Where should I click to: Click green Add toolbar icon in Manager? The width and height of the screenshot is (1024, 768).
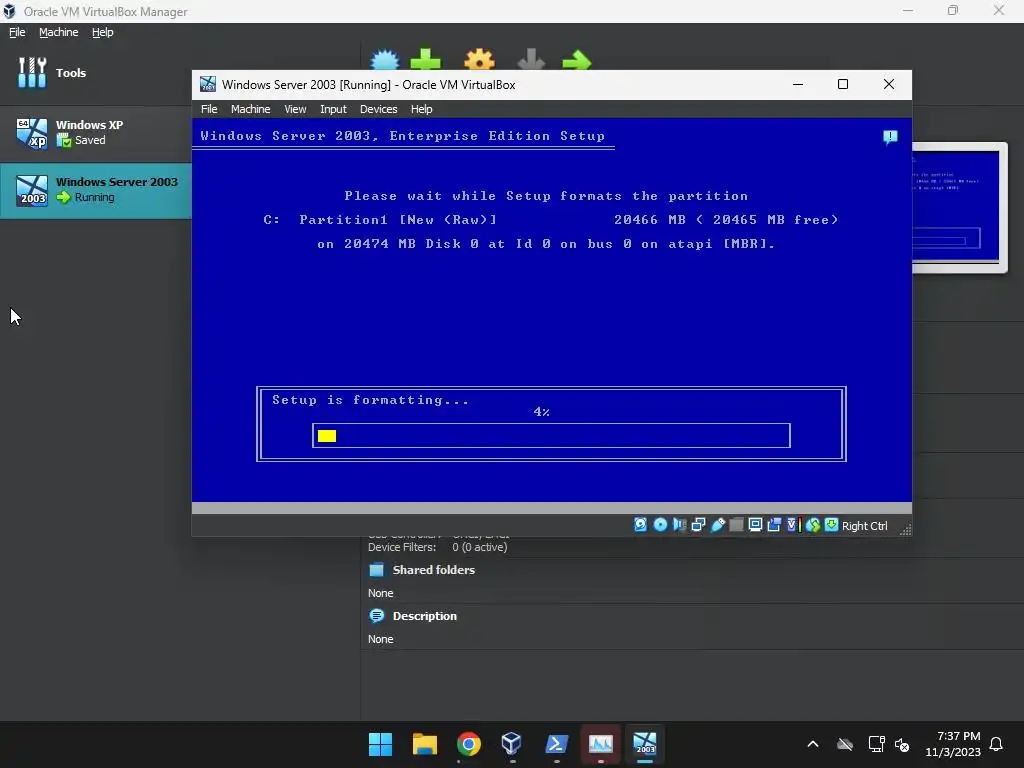pos(426,60)
